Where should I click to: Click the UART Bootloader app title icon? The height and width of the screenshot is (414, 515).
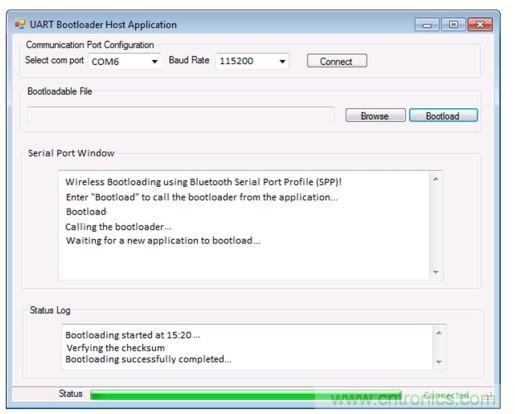coord(20,24)
